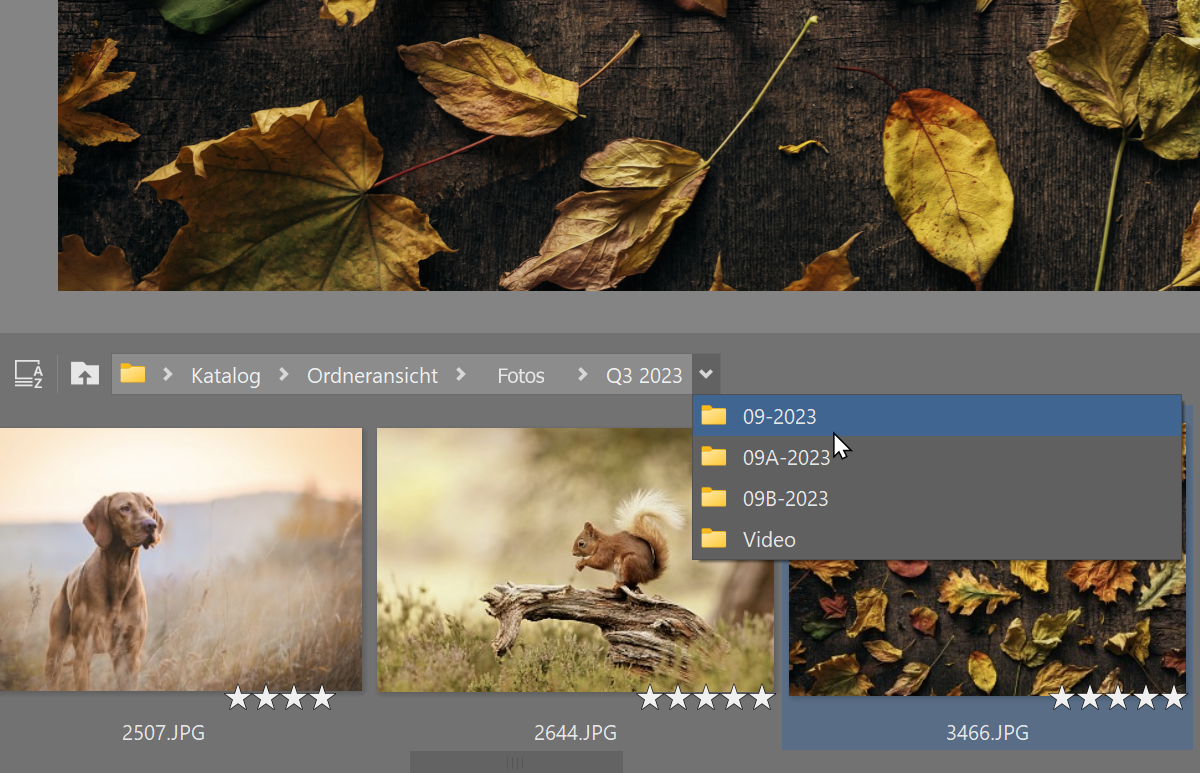Click the star rating under 2507.JPG thumbnail
This screenshot has height=773, width=1200.
click(280, 698)
